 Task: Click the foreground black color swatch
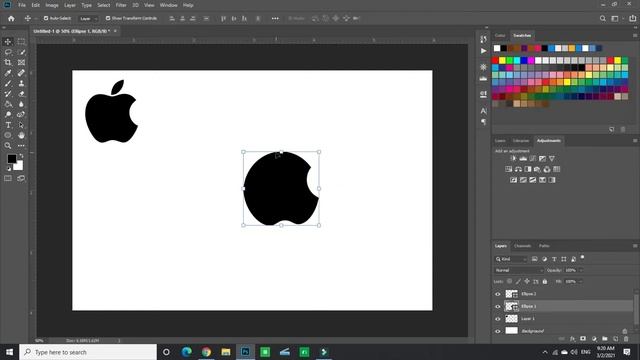pos(11,158)
